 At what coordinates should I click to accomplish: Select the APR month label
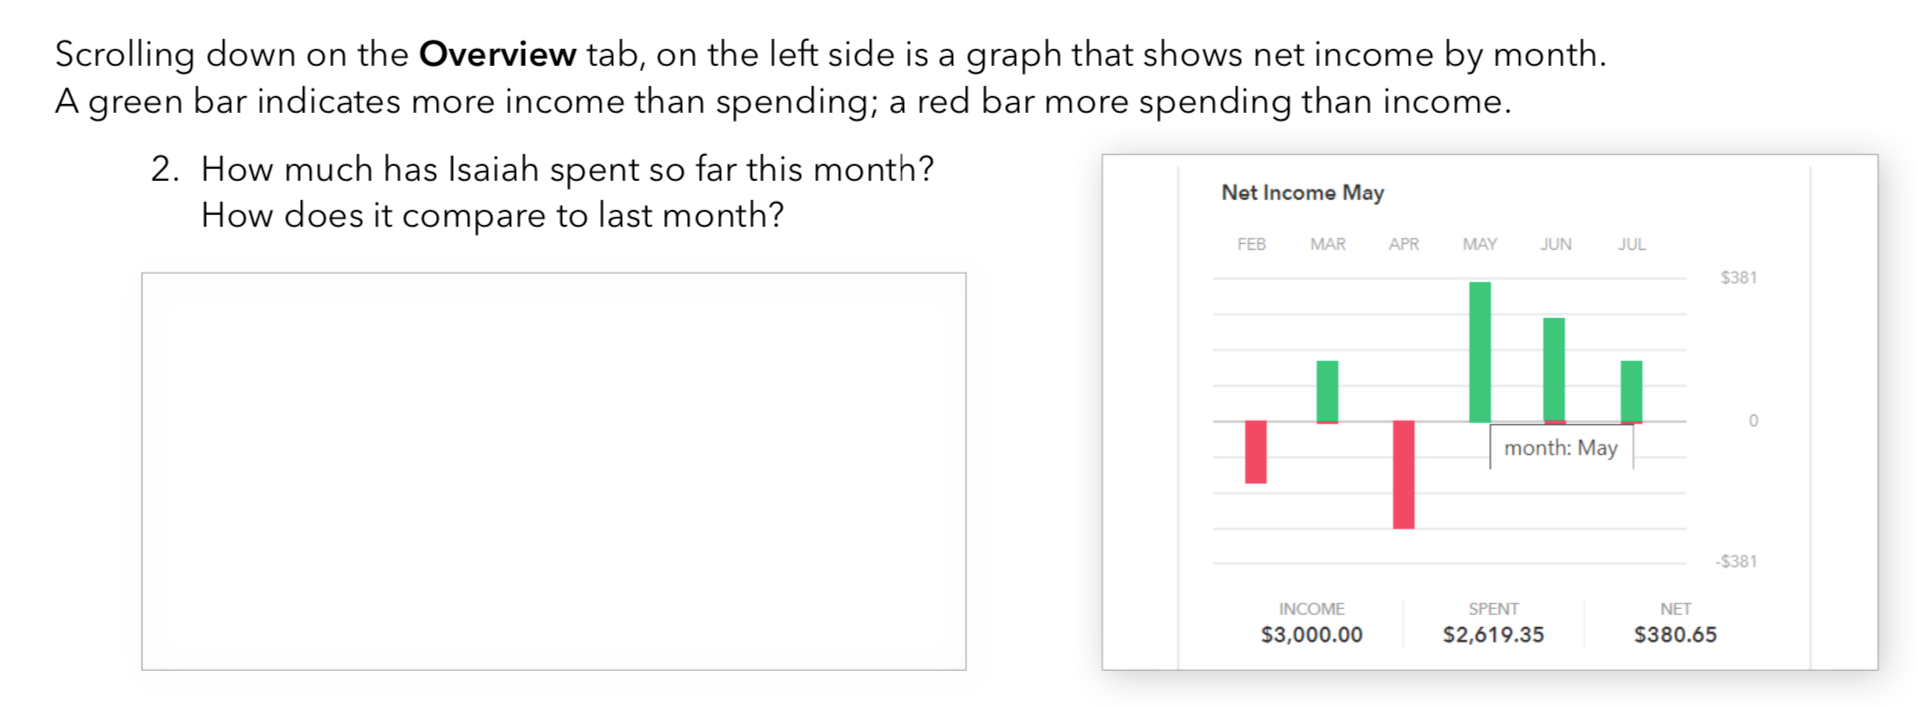point(1403,244)
